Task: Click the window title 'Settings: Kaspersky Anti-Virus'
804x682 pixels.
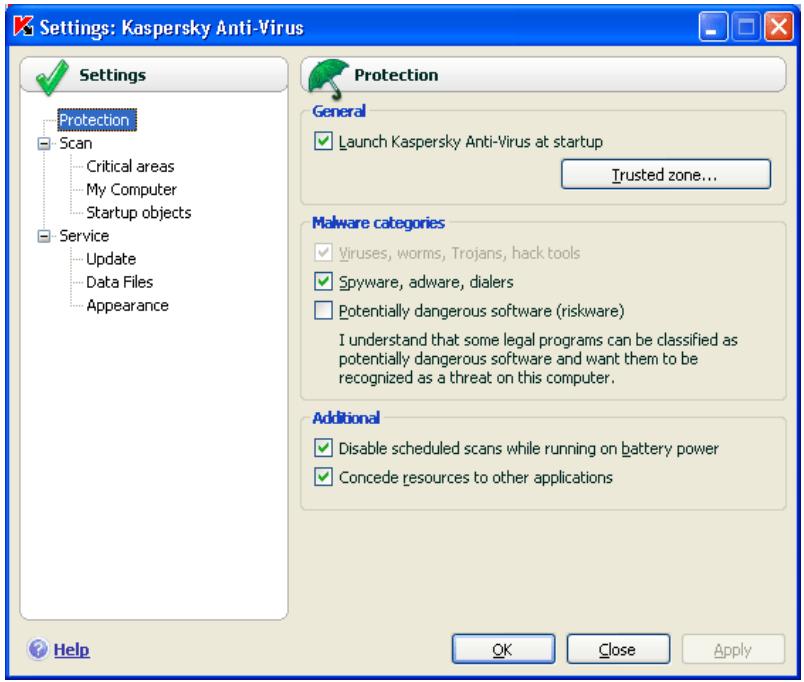Action: click(x=171, y=27)
